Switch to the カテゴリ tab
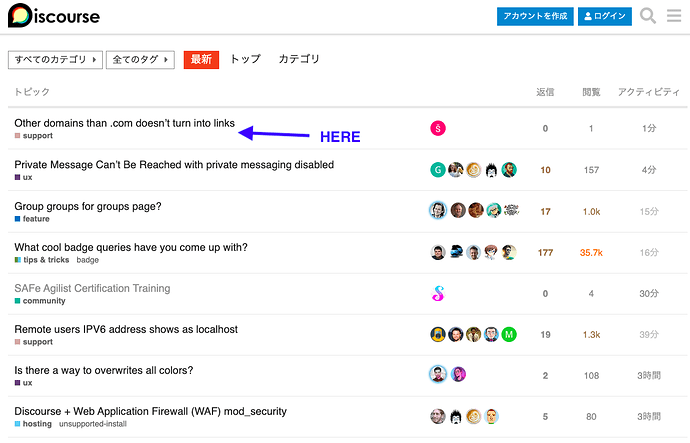 click(299, 59)
